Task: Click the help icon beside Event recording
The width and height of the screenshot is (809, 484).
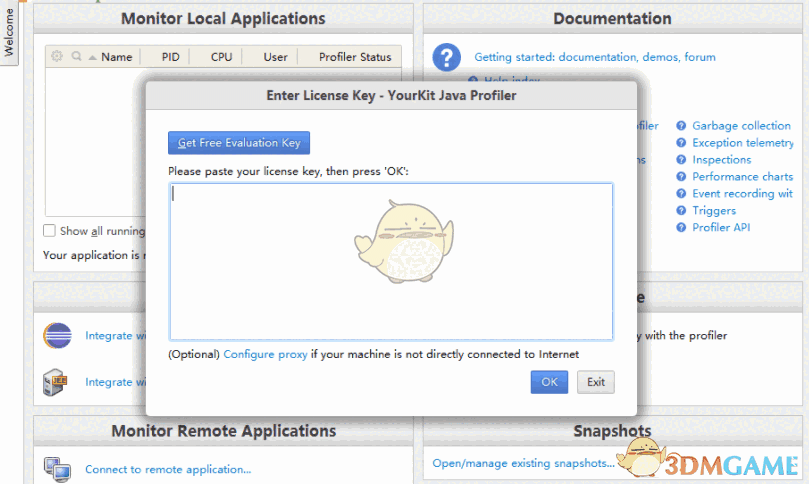Action: tap(681, 193)
